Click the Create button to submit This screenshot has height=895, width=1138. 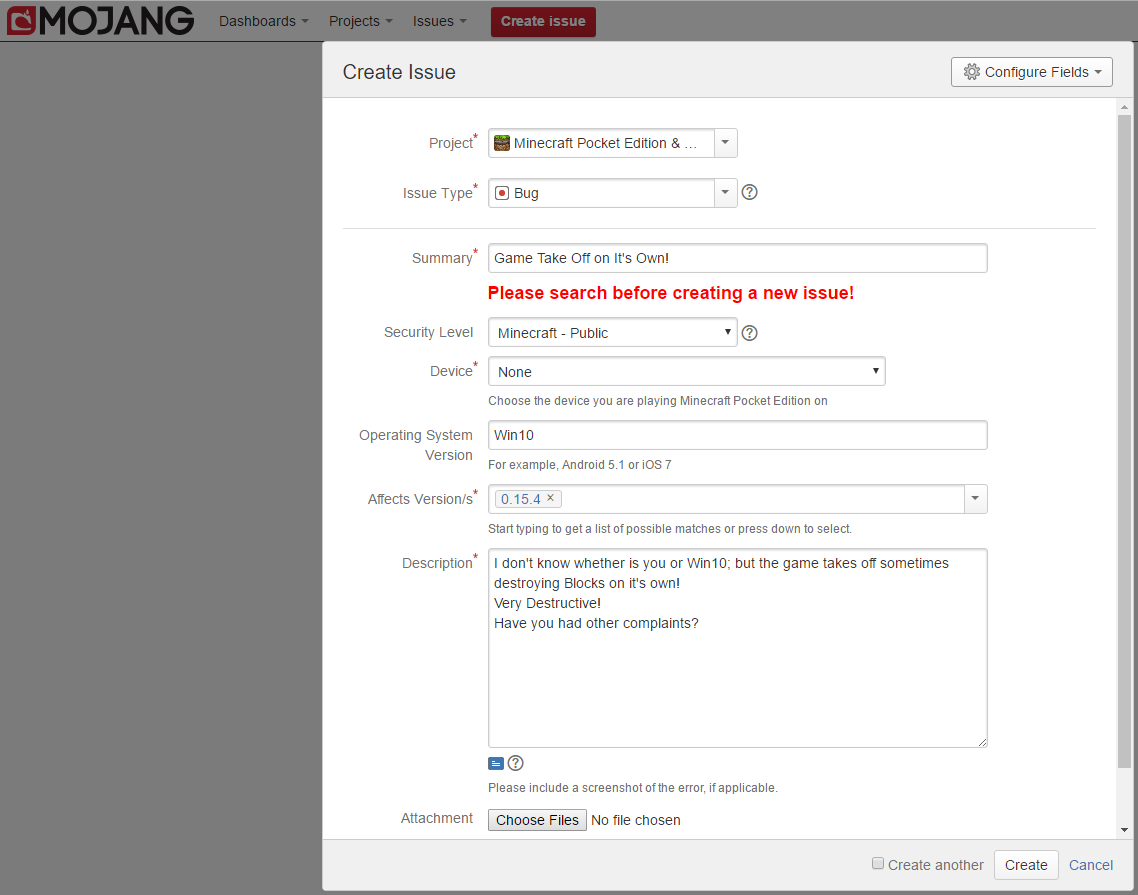pos(1026,865)
